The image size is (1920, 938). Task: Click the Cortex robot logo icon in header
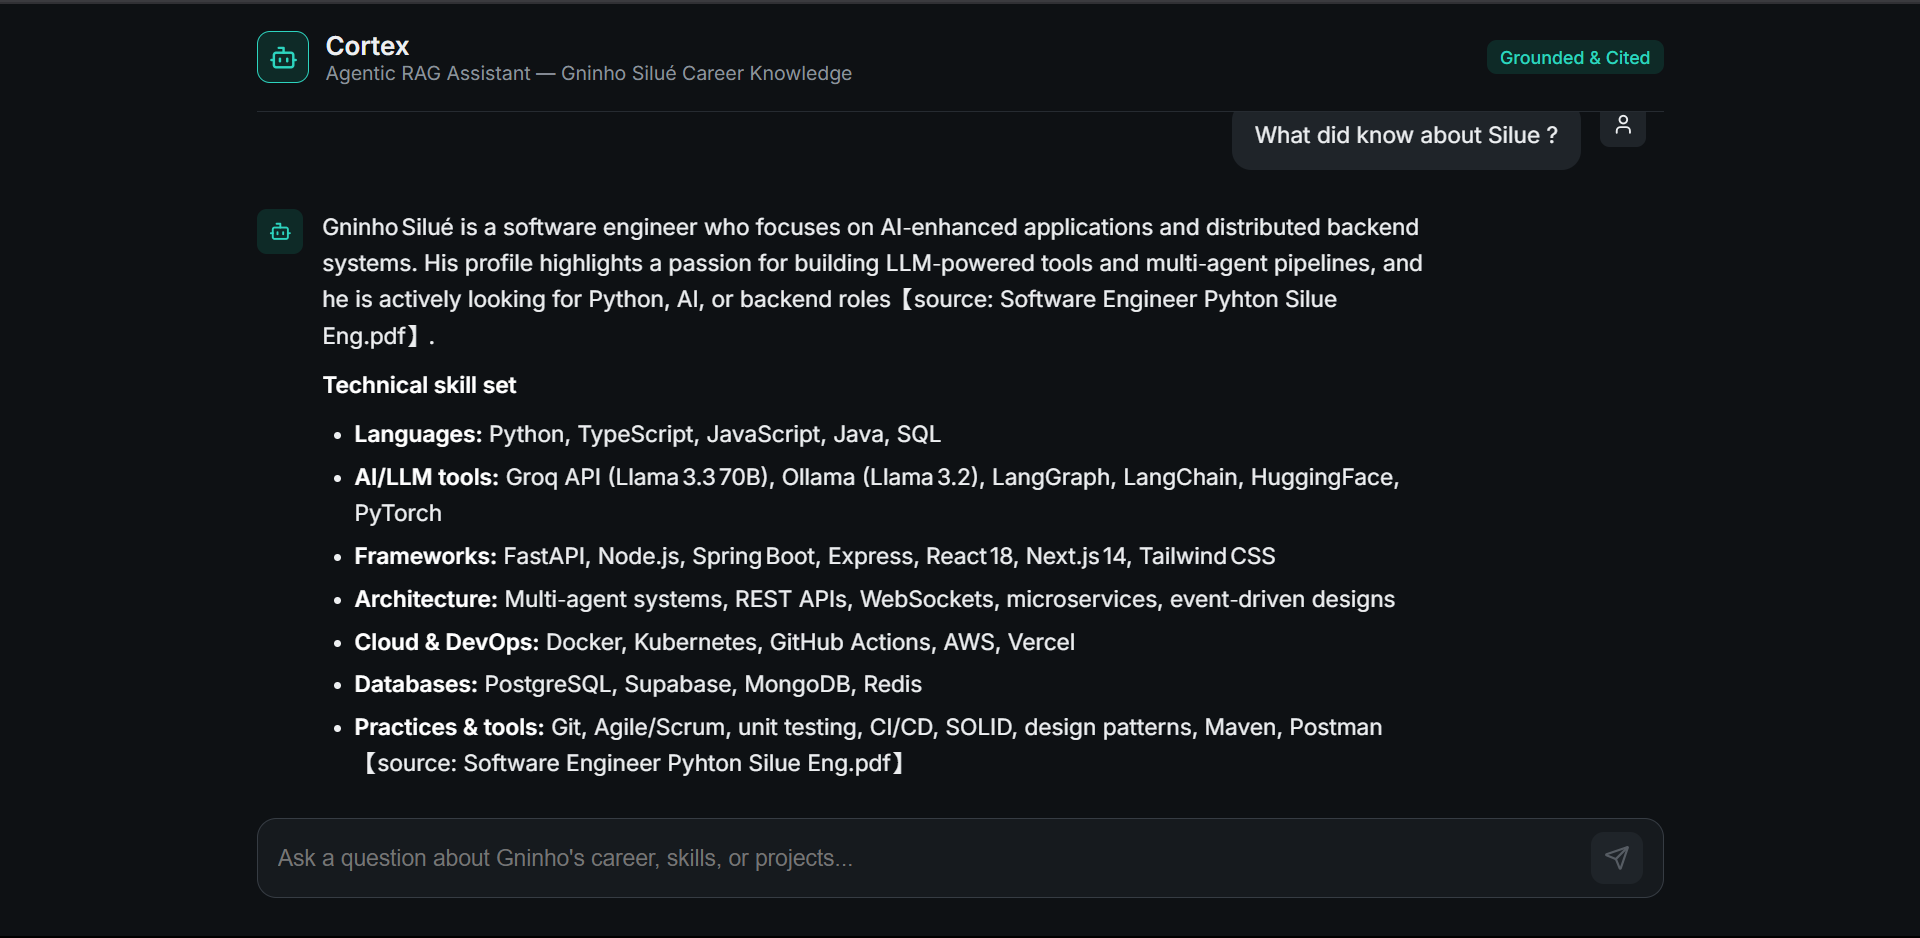tap(283, 57)
